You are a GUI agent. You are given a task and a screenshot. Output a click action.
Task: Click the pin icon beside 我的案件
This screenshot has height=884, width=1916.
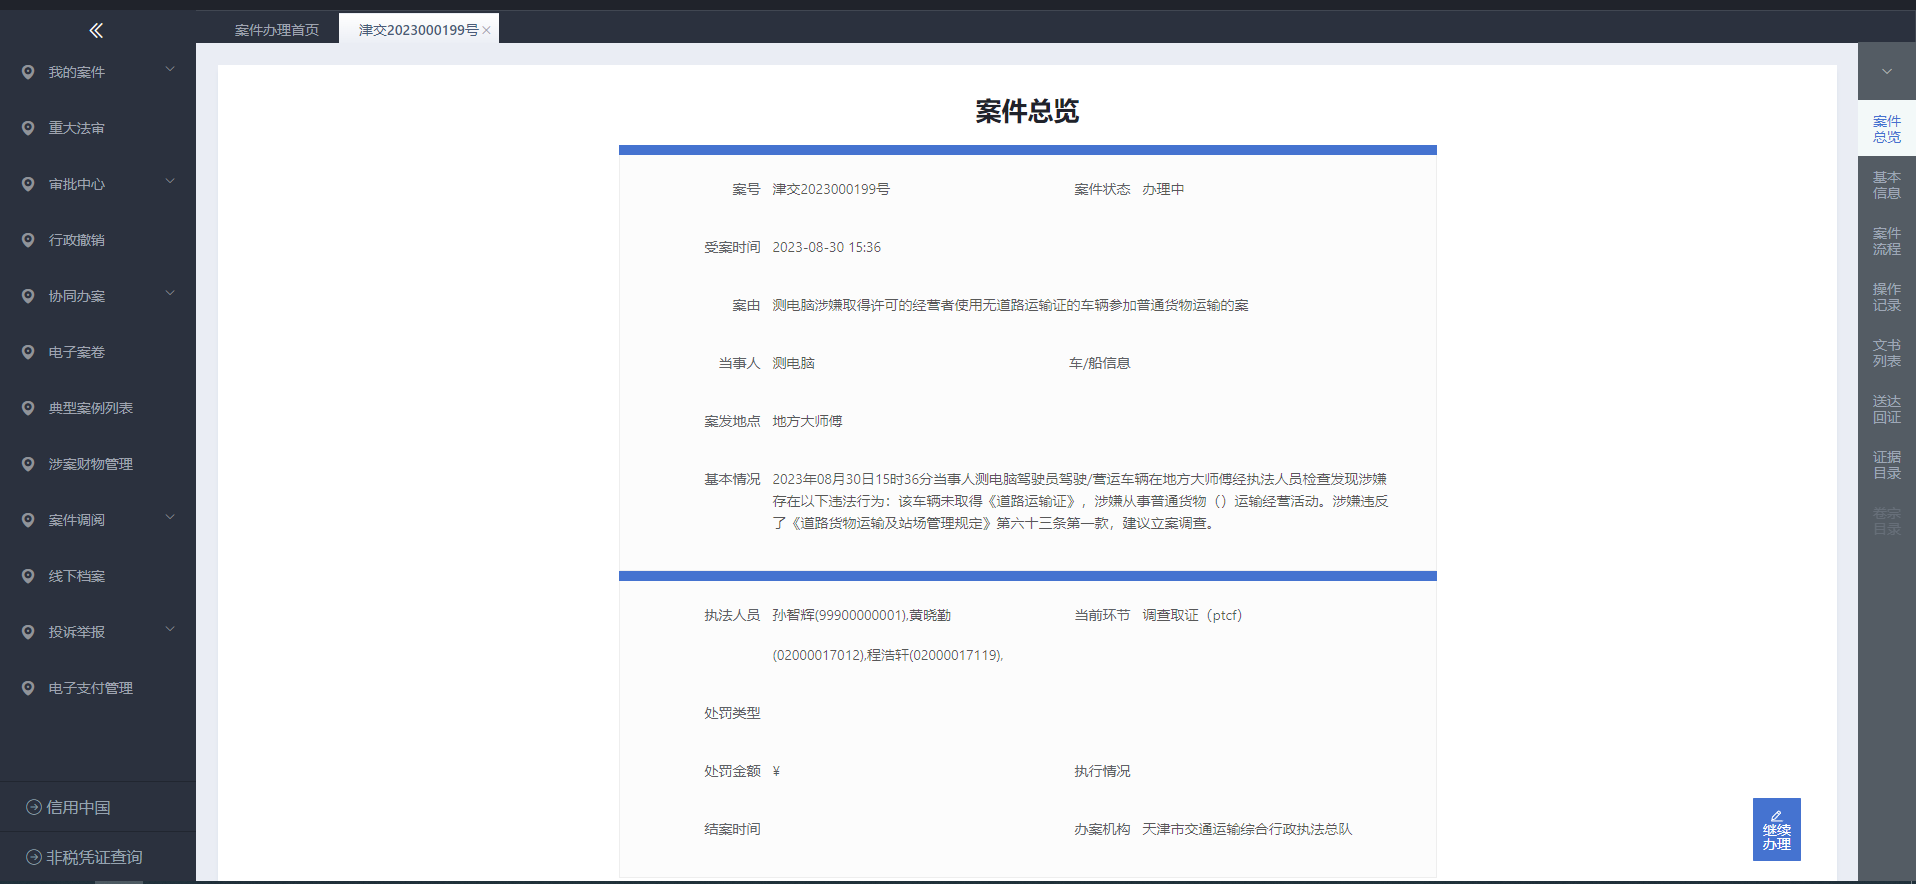click(28, 72)
